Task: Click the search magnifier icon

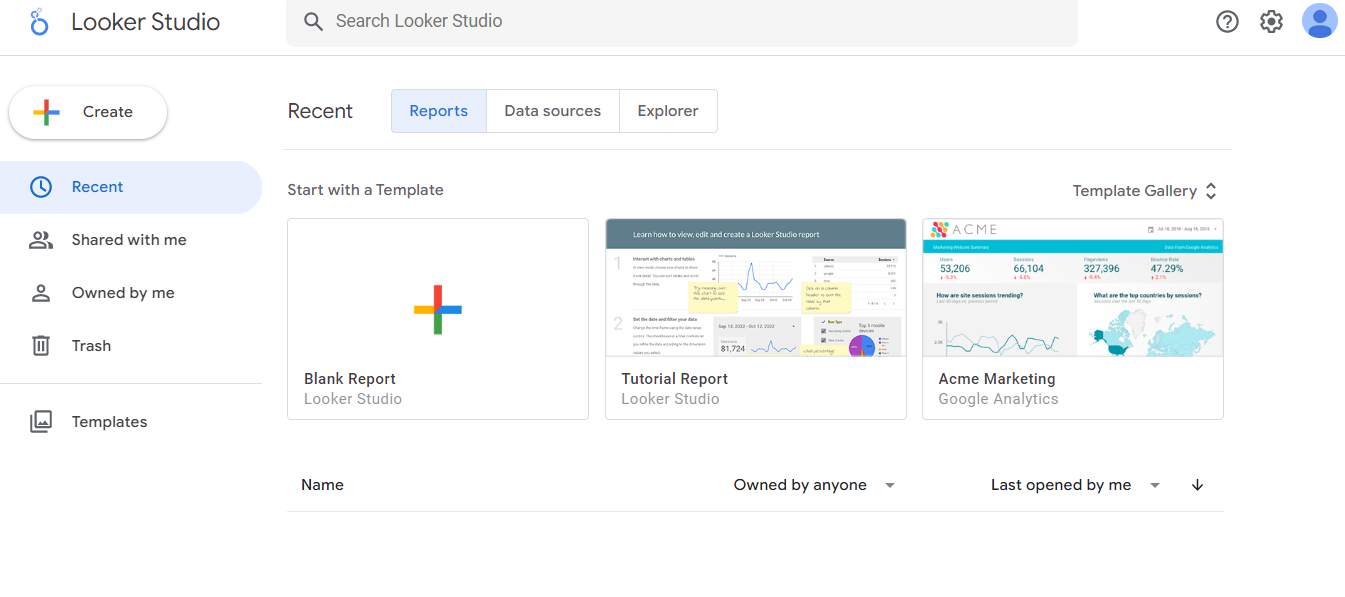Action: point(313,21)
